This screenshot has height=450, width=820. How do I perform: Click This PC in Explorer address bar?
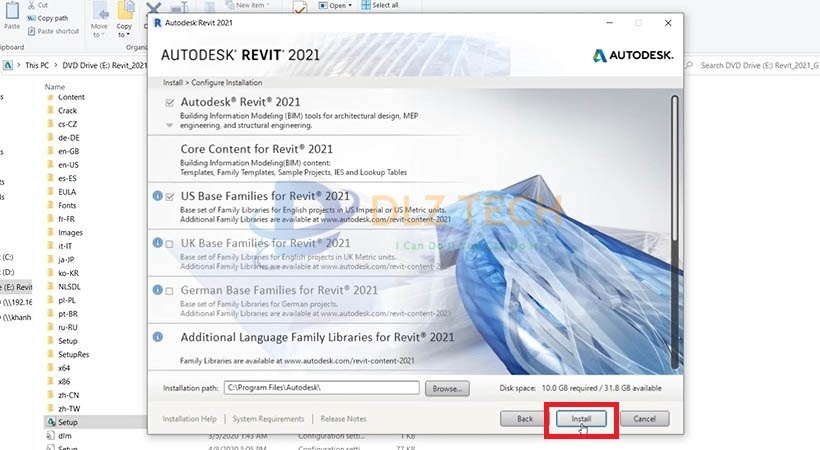(37, 65)
